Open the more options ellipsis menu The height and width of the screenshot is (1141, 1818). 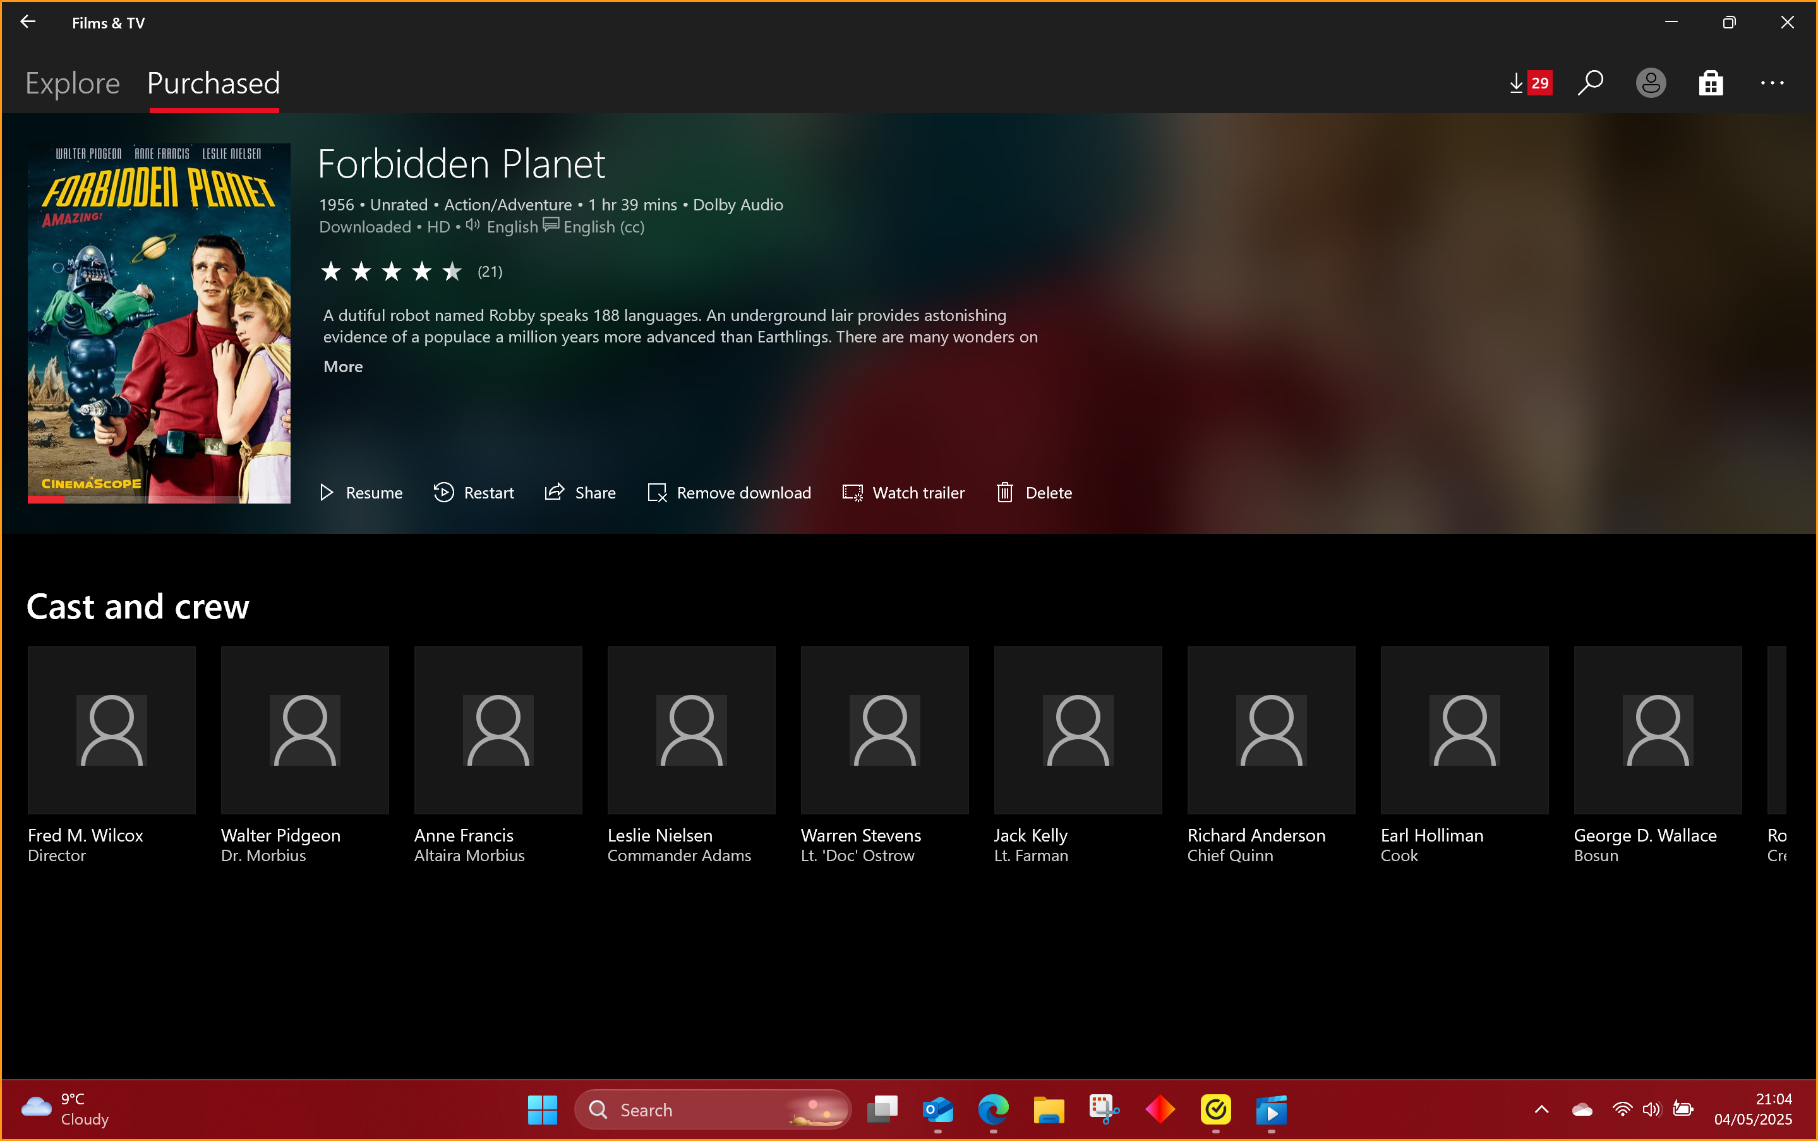tap(1772, 83)
